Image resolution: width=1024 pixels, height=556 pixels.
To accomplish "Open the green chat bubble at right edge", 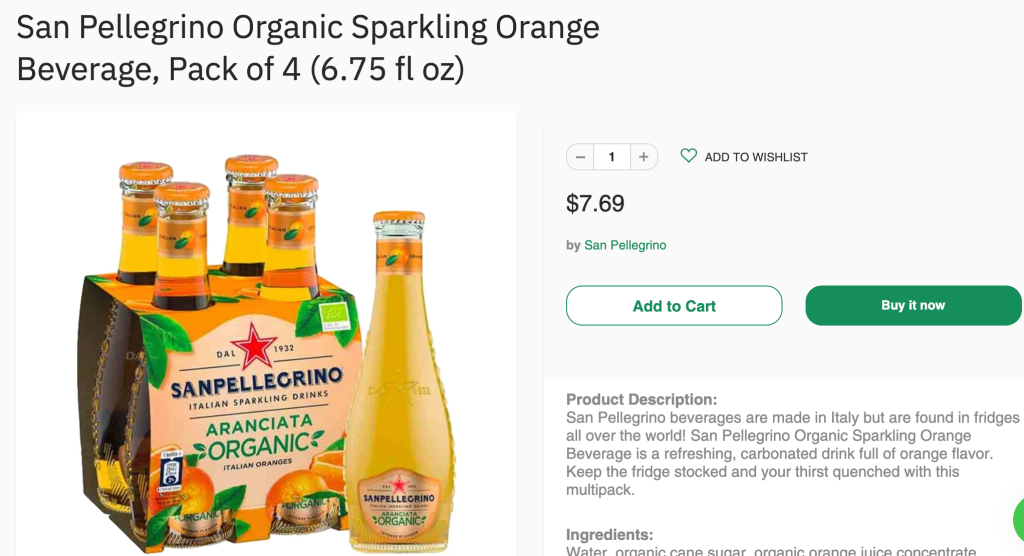I will (1019, 518).
